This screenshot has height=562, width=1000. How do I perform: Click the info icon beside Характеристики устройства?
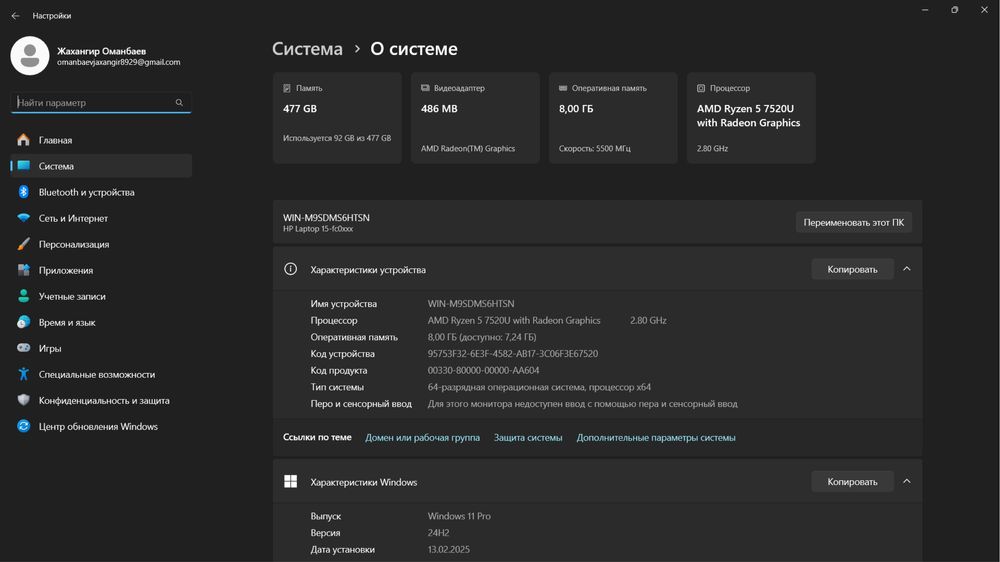tap(290, 269)
